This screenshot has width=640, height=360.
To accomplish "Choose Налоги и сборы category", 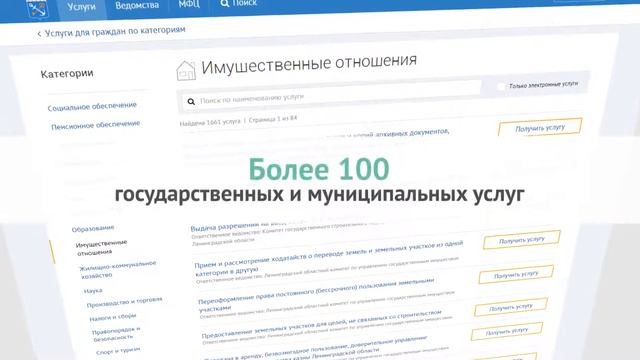I will tap(113, 317).
